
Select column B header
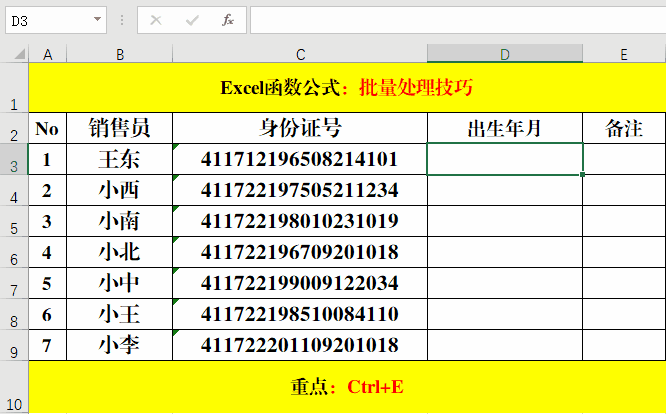point(120,54)
